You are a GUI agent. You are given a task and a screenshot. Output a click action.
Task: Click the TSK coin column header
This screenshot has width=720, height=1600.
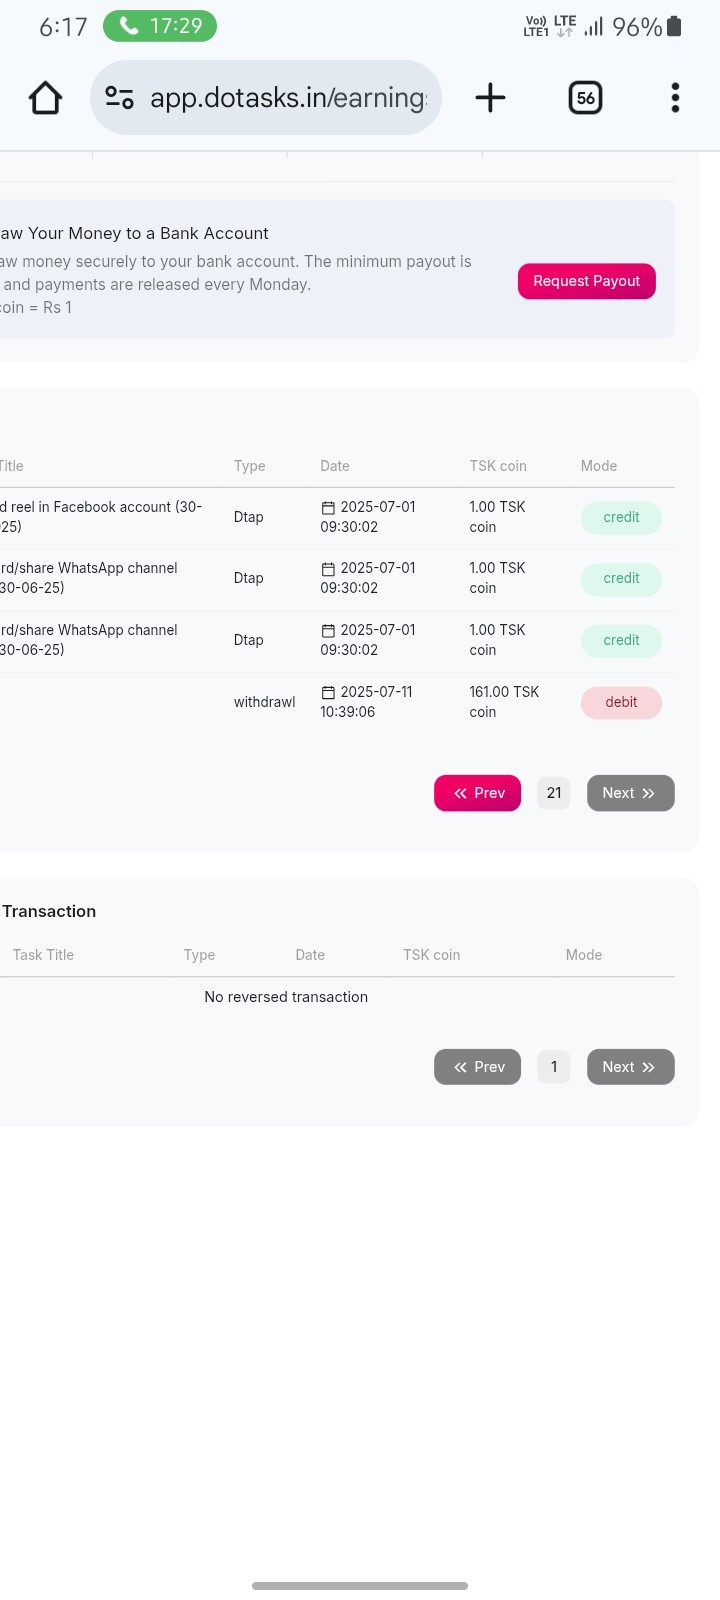[x=498, y=466]
